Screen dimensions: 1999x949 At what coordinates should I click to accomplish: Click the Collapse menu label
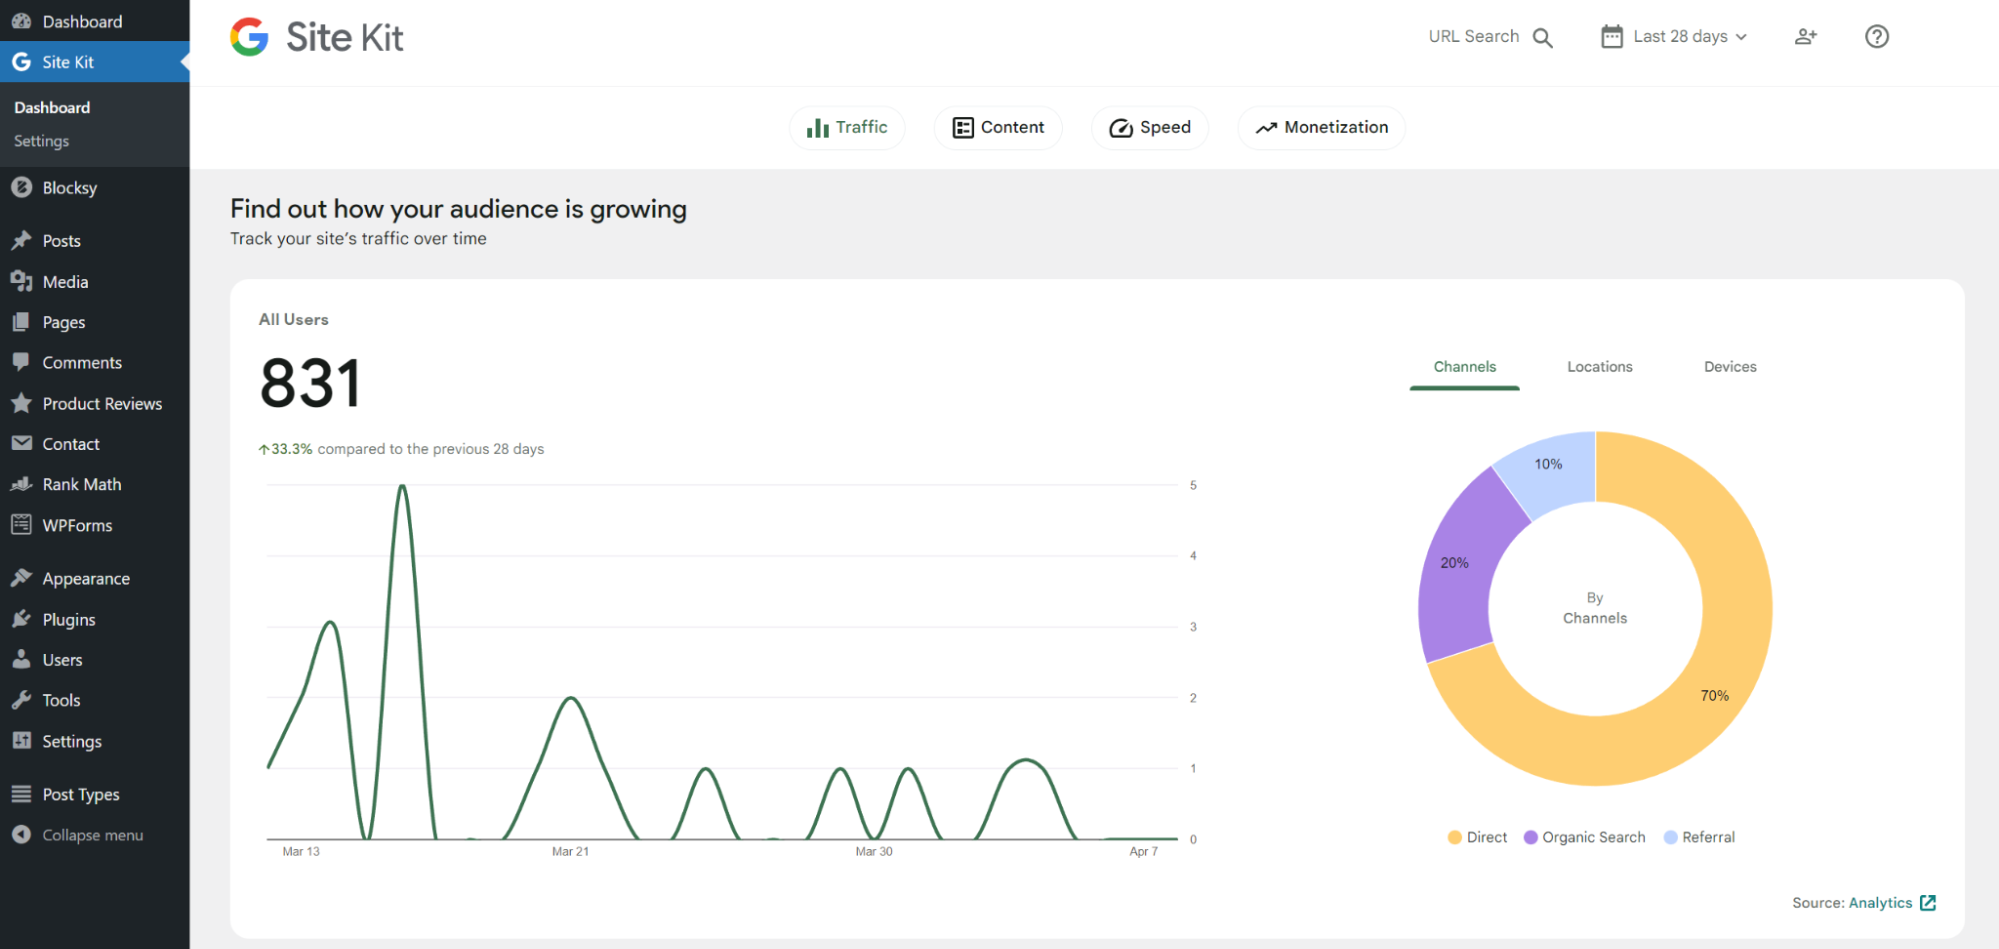[93, 835]
